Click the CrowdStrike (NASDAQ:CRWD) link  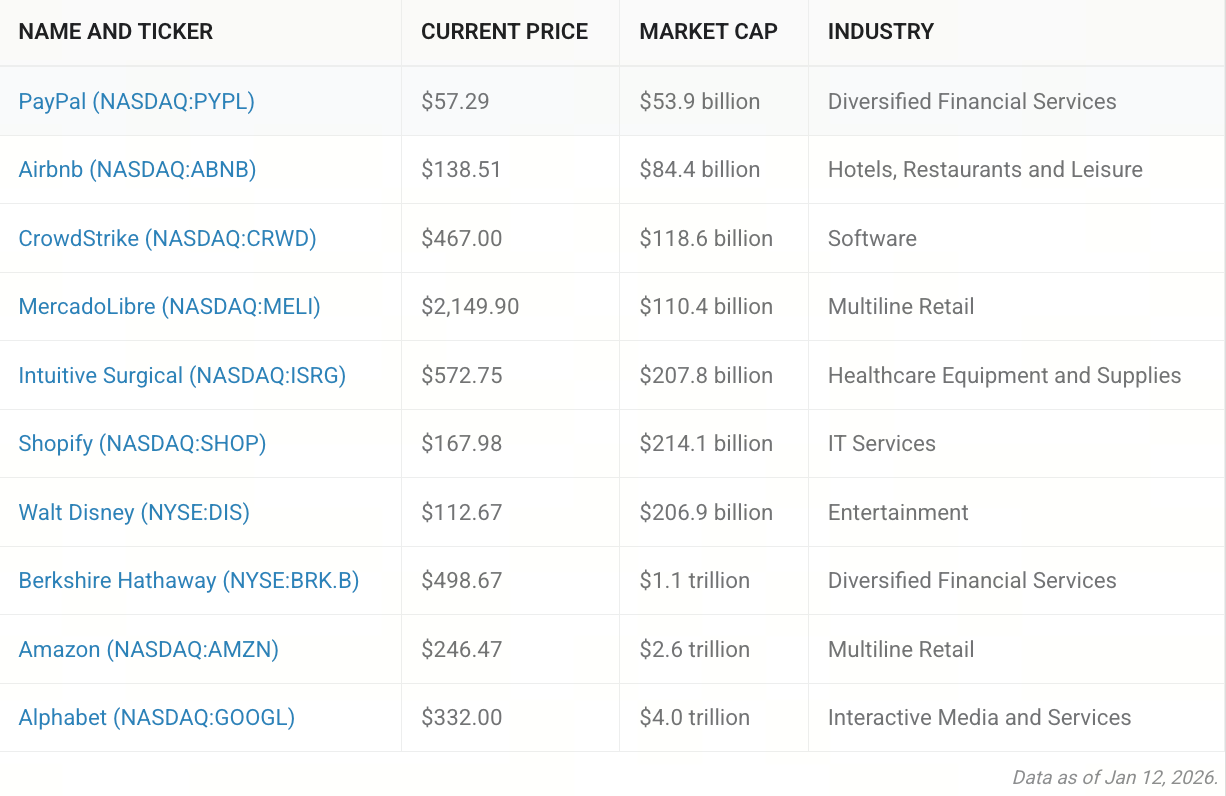(167, 238)
